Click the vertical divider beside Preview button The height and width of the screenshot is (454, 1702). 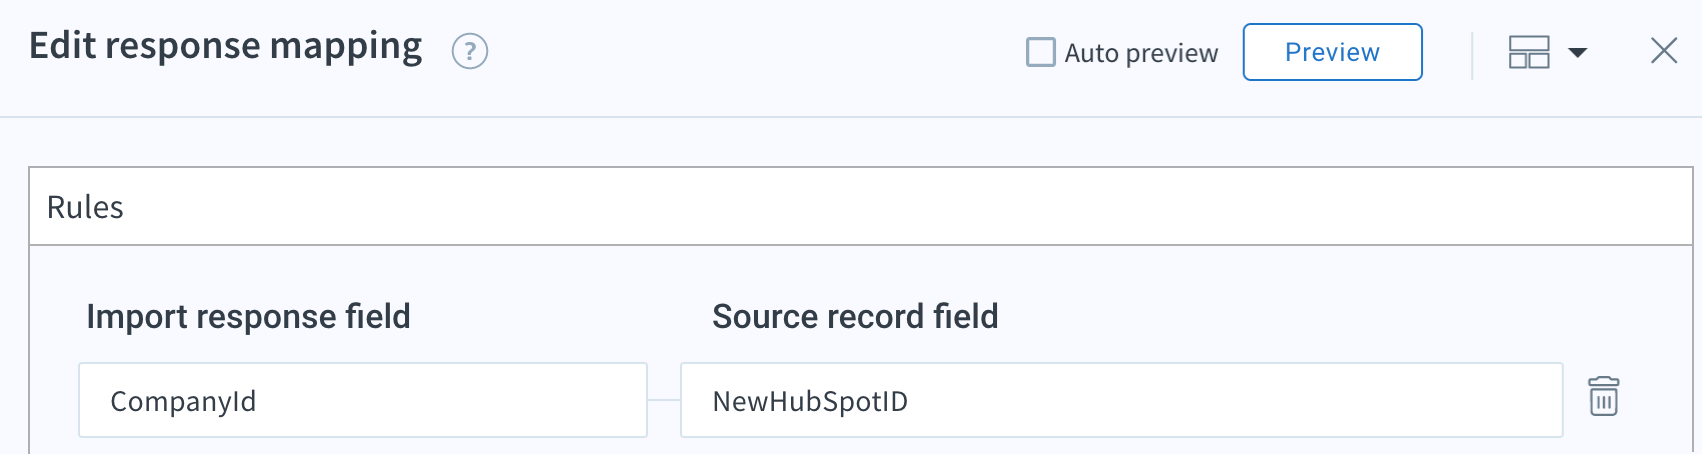point(1472,55)
